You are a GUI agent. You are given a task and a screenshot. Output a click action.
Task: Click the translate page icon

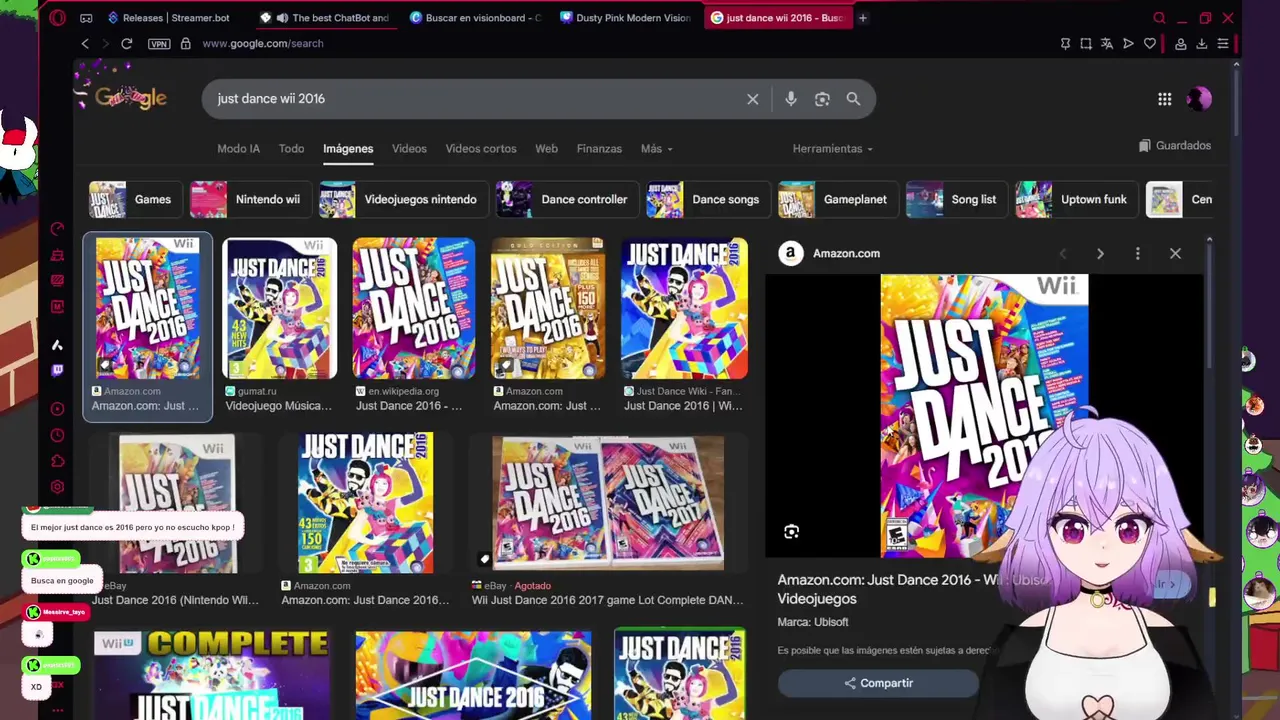(x=1107, y=44)
